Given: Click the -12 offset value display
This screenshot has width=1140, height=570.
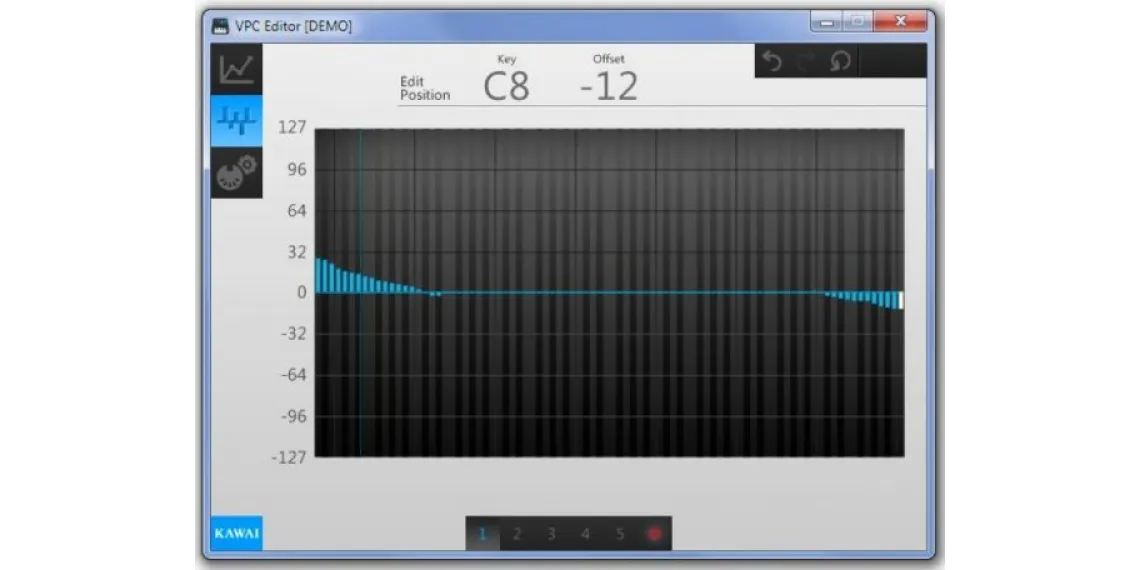Looking at the screenshot, I should pos(608,87).
